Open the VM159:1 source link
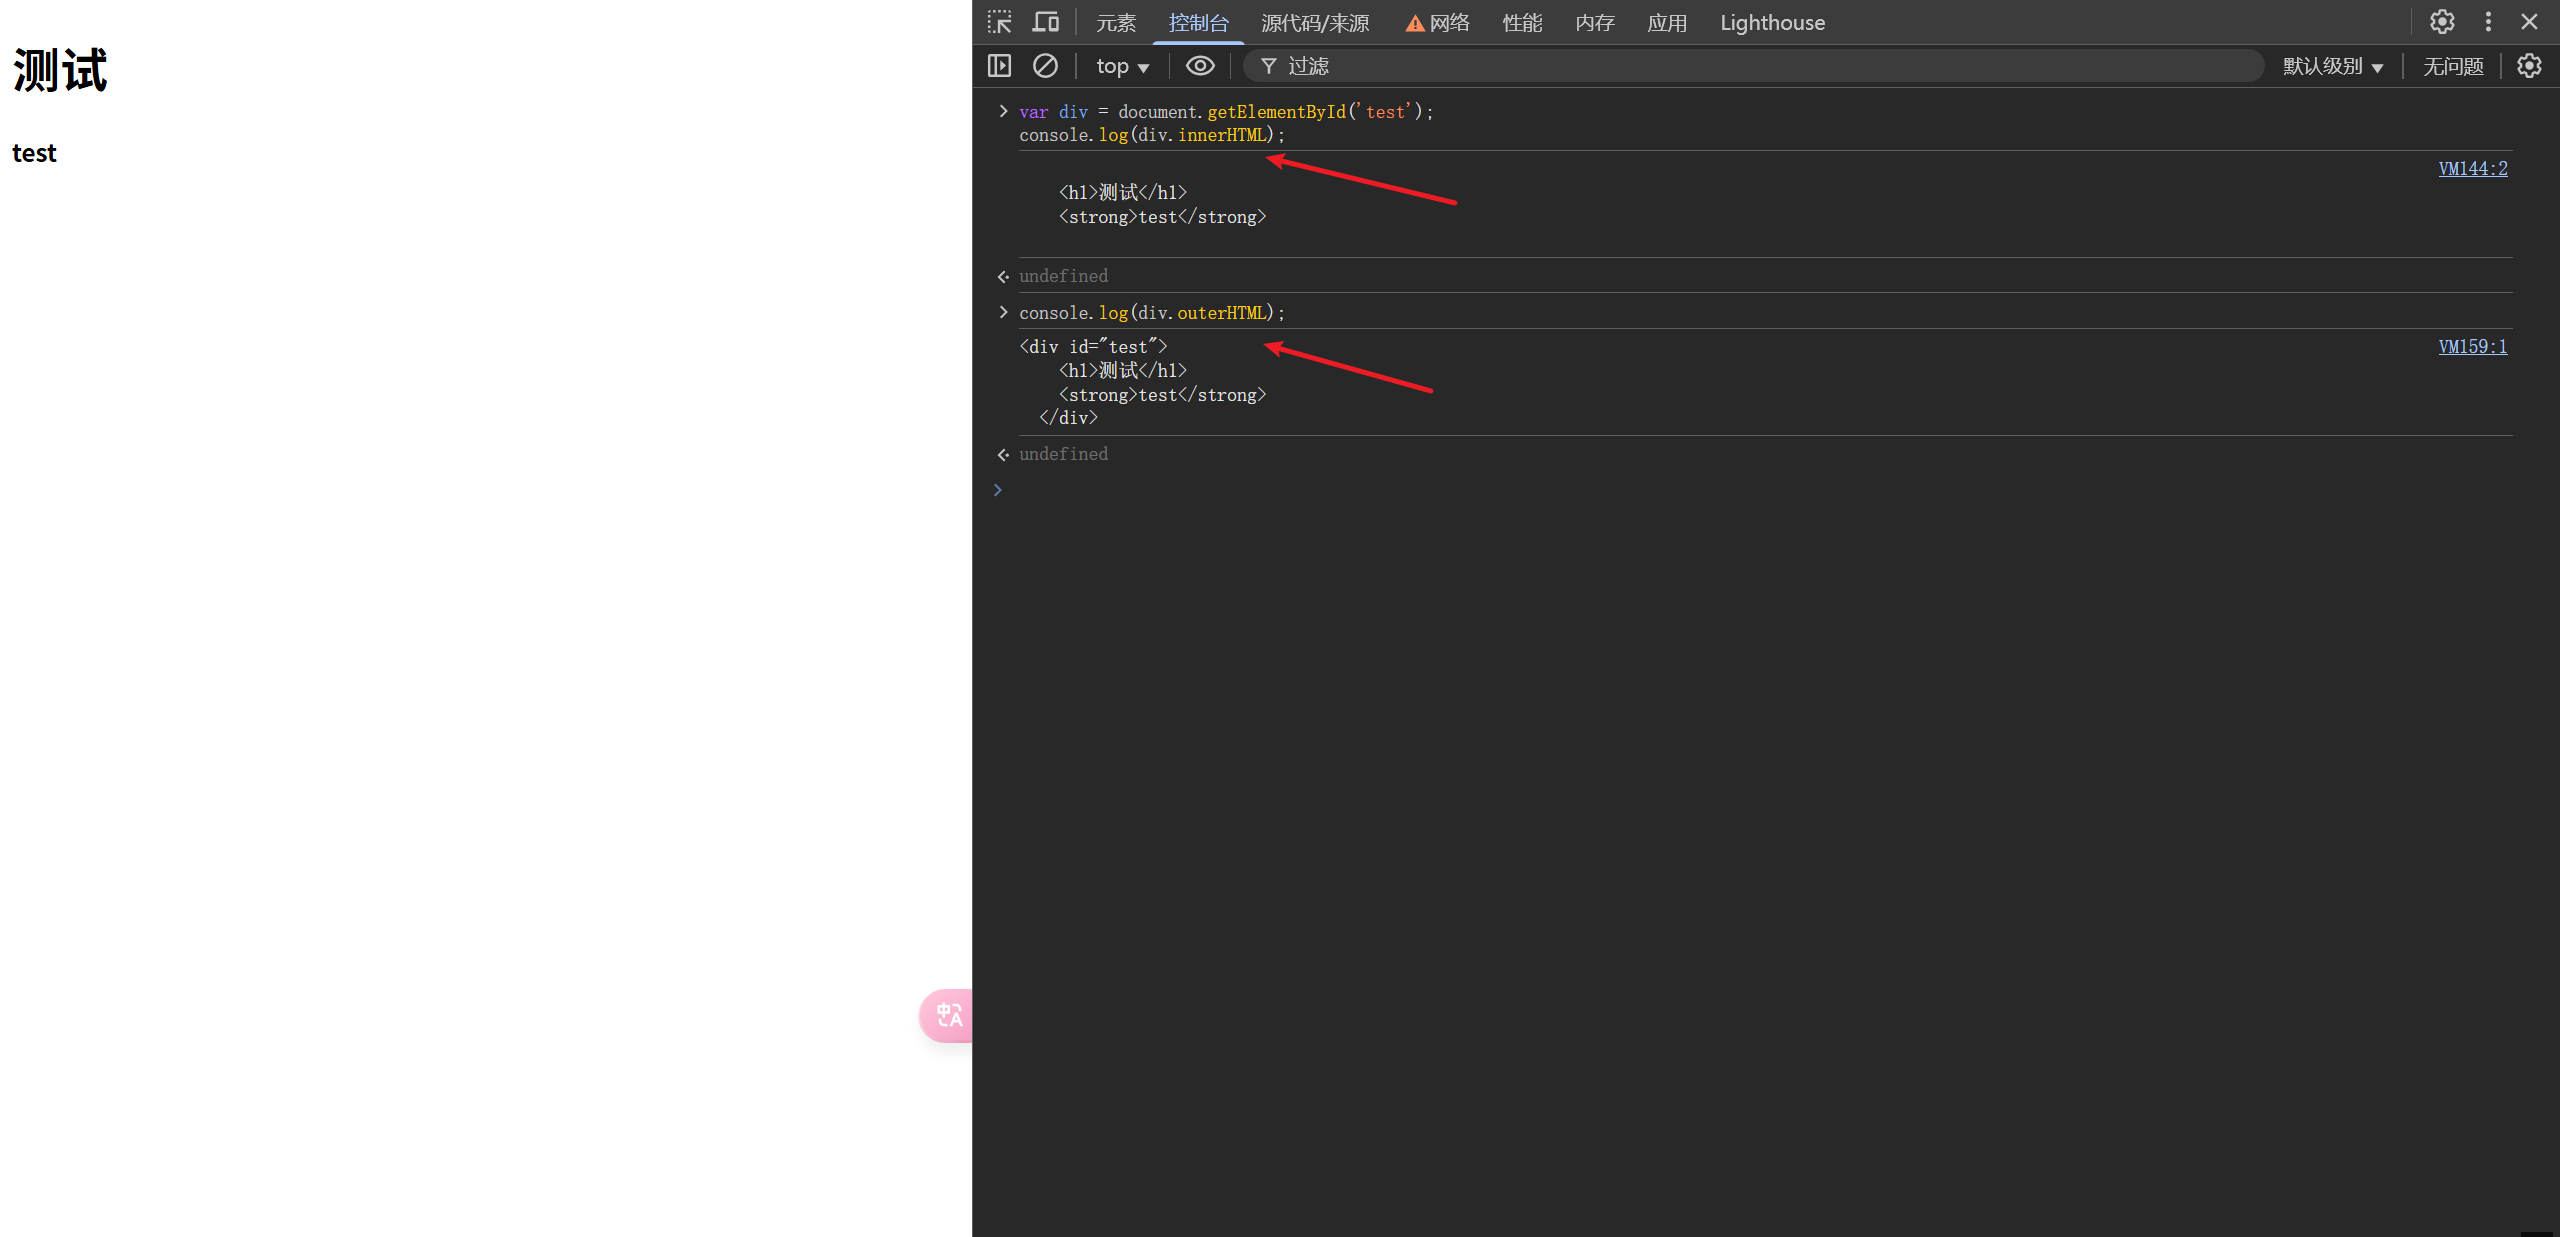This screenshot has height=1237, width=2560. [2472, 346]
